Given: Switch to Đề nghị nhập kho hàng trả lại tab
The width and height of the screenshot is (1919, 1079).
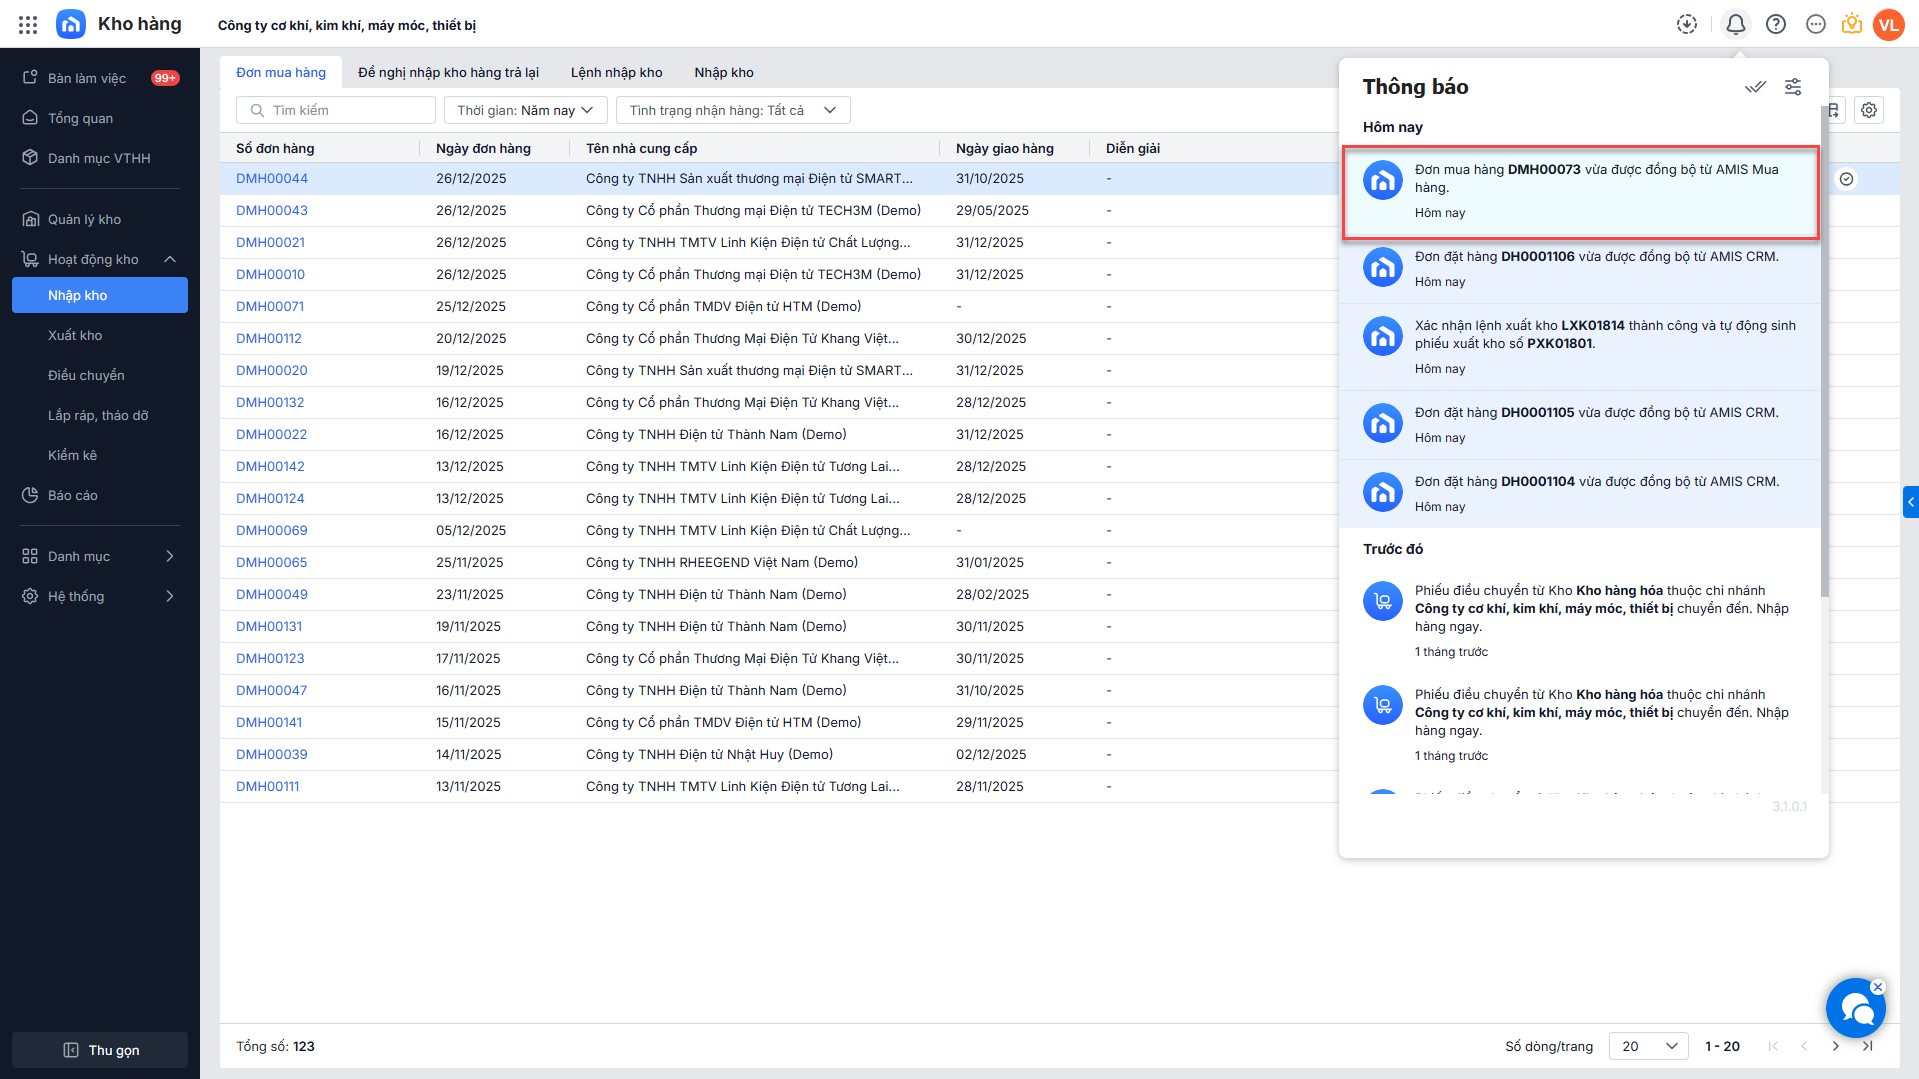Looking at the screenshot, I should click(x=448, y=73).
